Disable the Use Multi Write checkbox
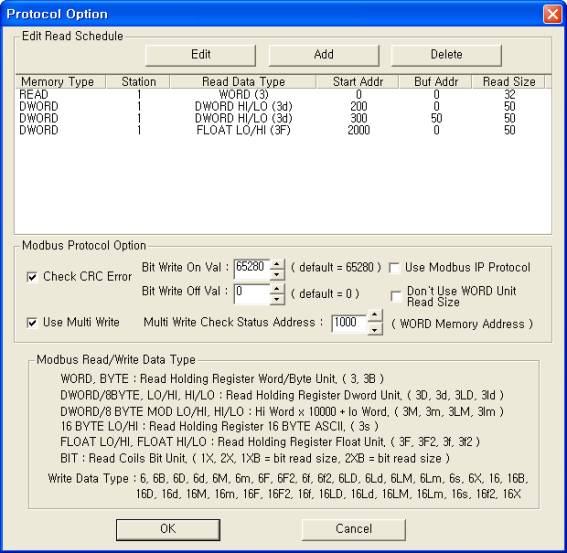 [x=32, y=322]
